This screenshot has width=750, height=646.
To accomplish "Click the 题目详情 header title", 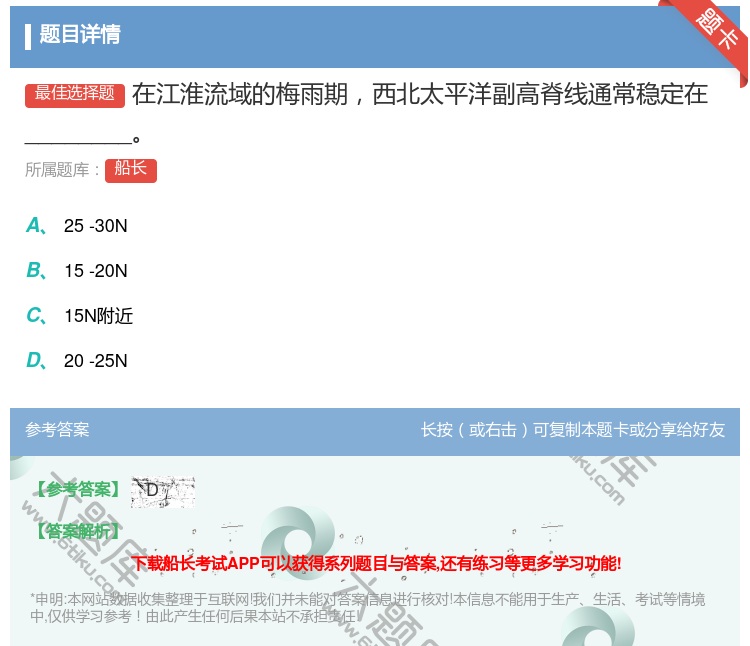I will pyautogui.click(x=80, y=34).
